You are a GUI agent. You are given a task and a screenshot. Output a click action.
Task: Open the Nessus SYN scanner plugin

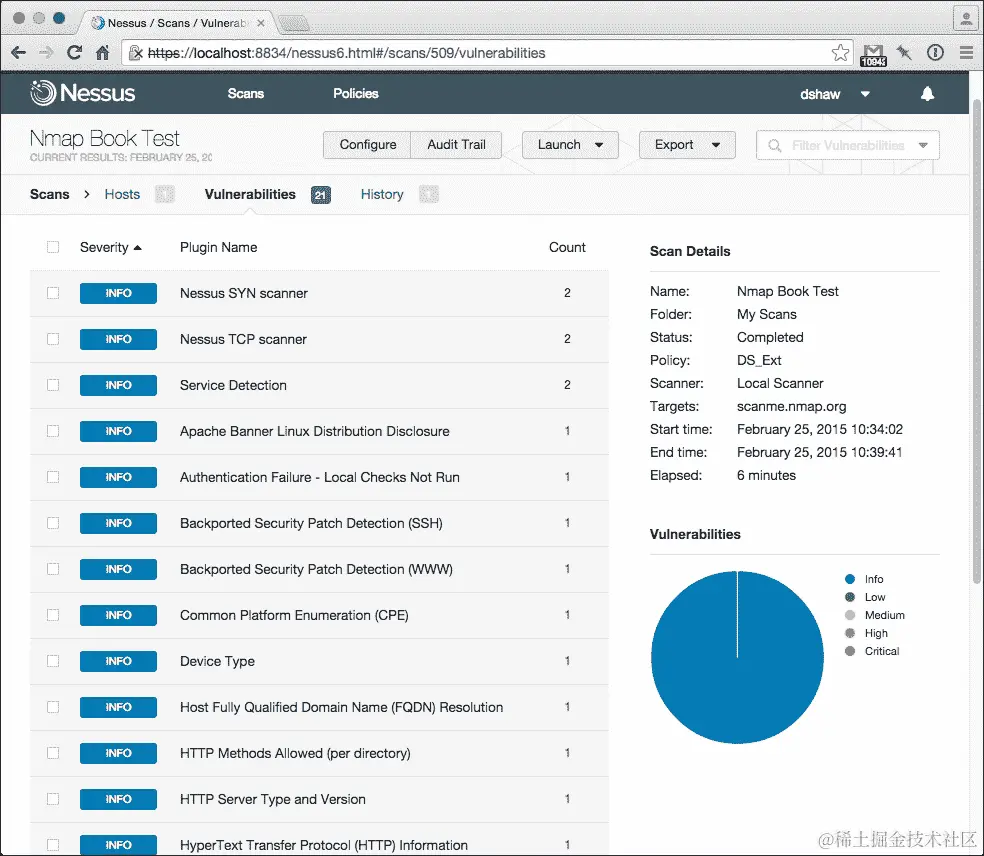tap(243, 293)
